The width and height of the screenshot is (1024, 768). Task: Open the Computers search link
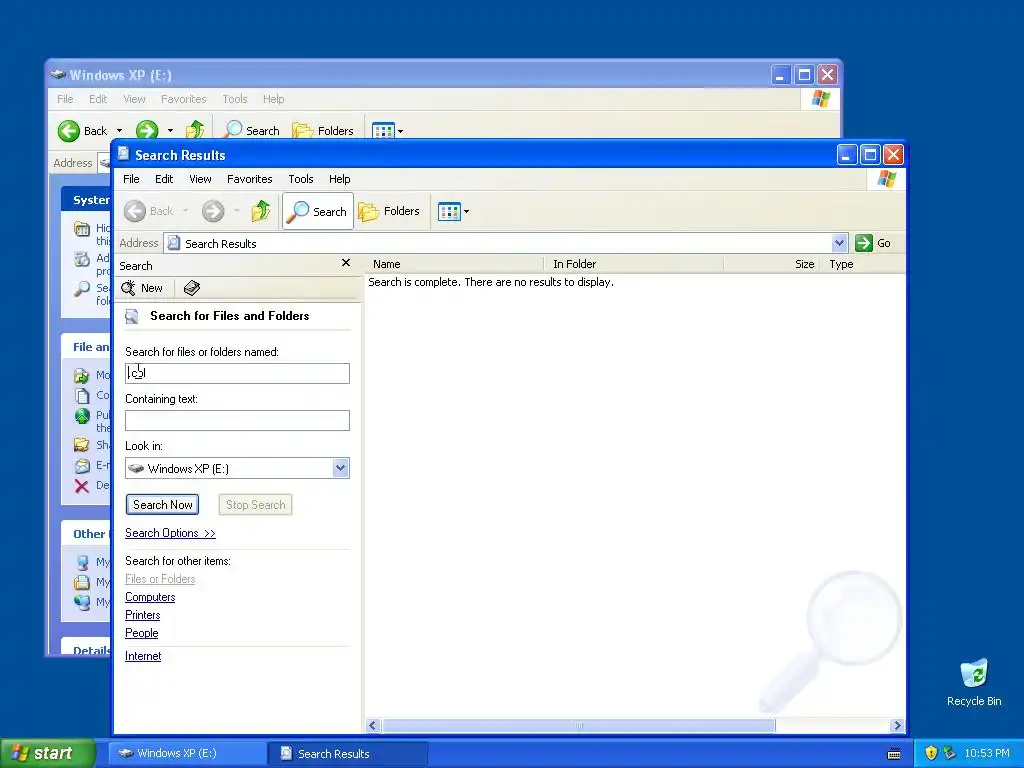pos(150,597)
